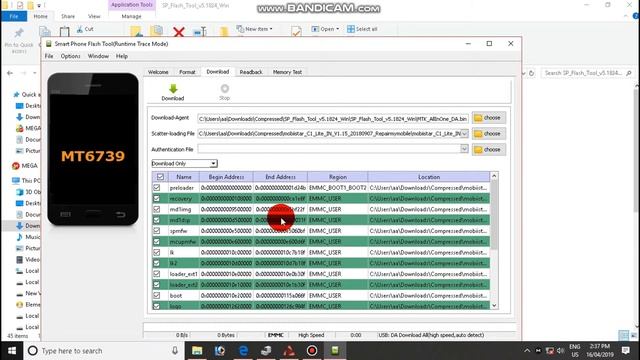Uncheck the lk partition checkbox

tap(157, 253)
